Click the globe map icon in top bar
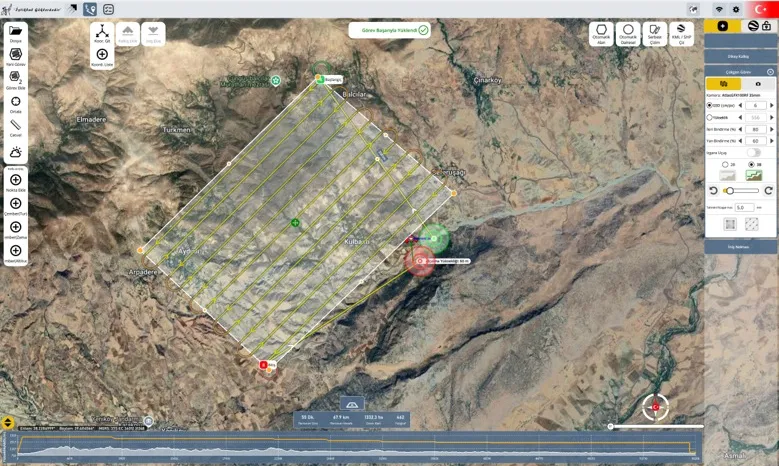The height and width of the screenshot is (466, 779). pyautogui.click(x=693, y=9)
